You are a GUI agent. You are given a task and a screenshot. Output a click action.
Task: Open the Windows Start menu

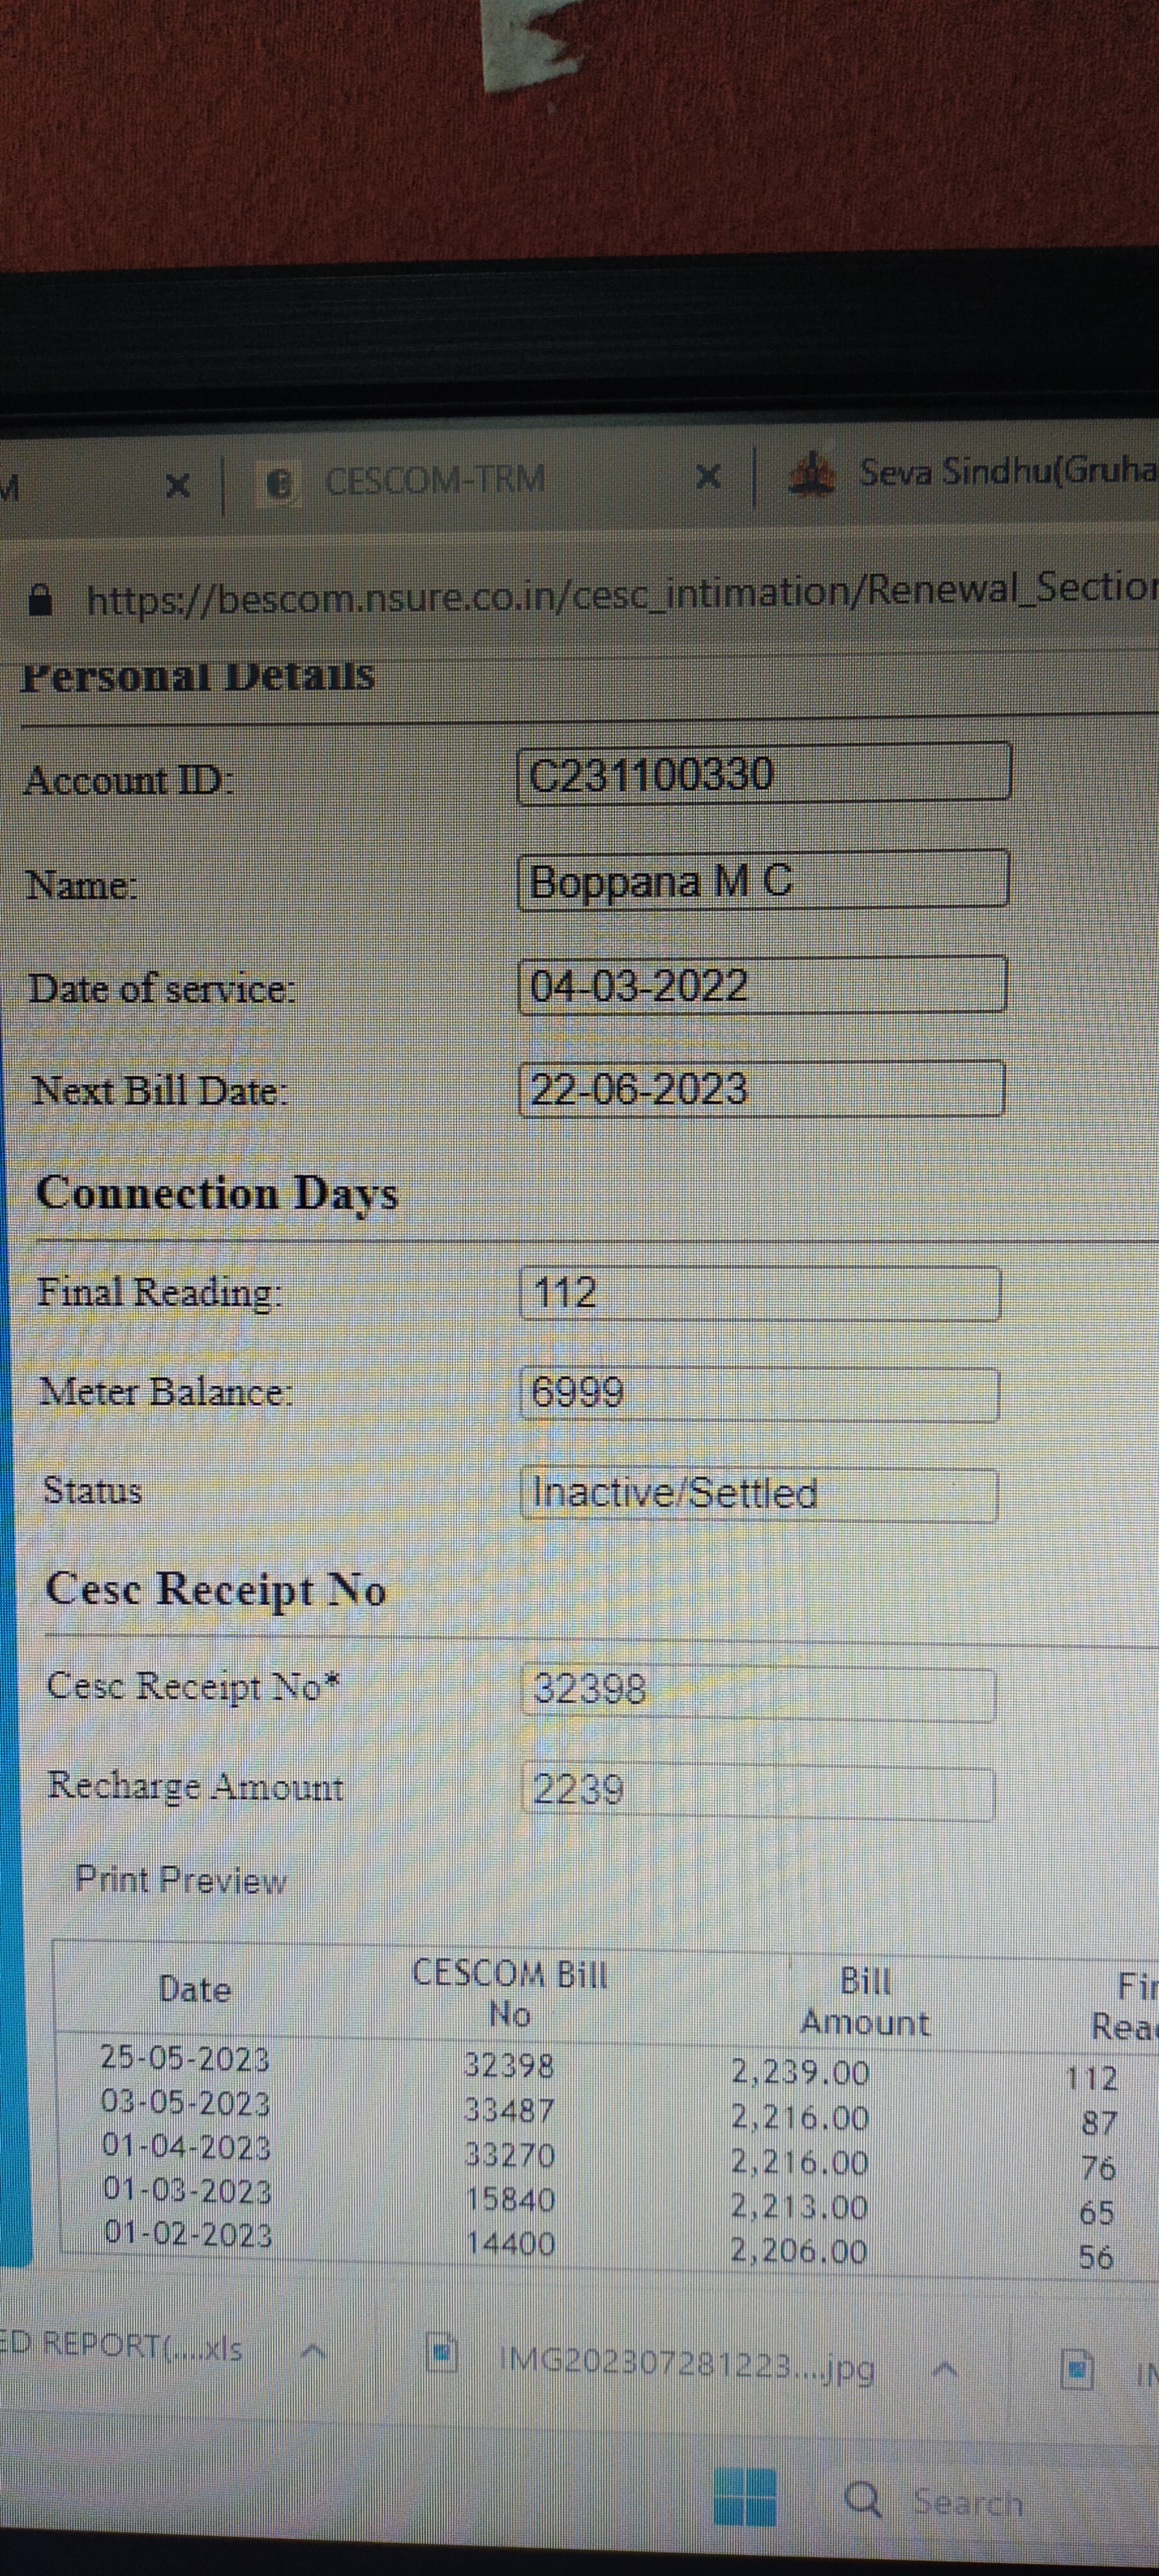[x=745, y=2496]
